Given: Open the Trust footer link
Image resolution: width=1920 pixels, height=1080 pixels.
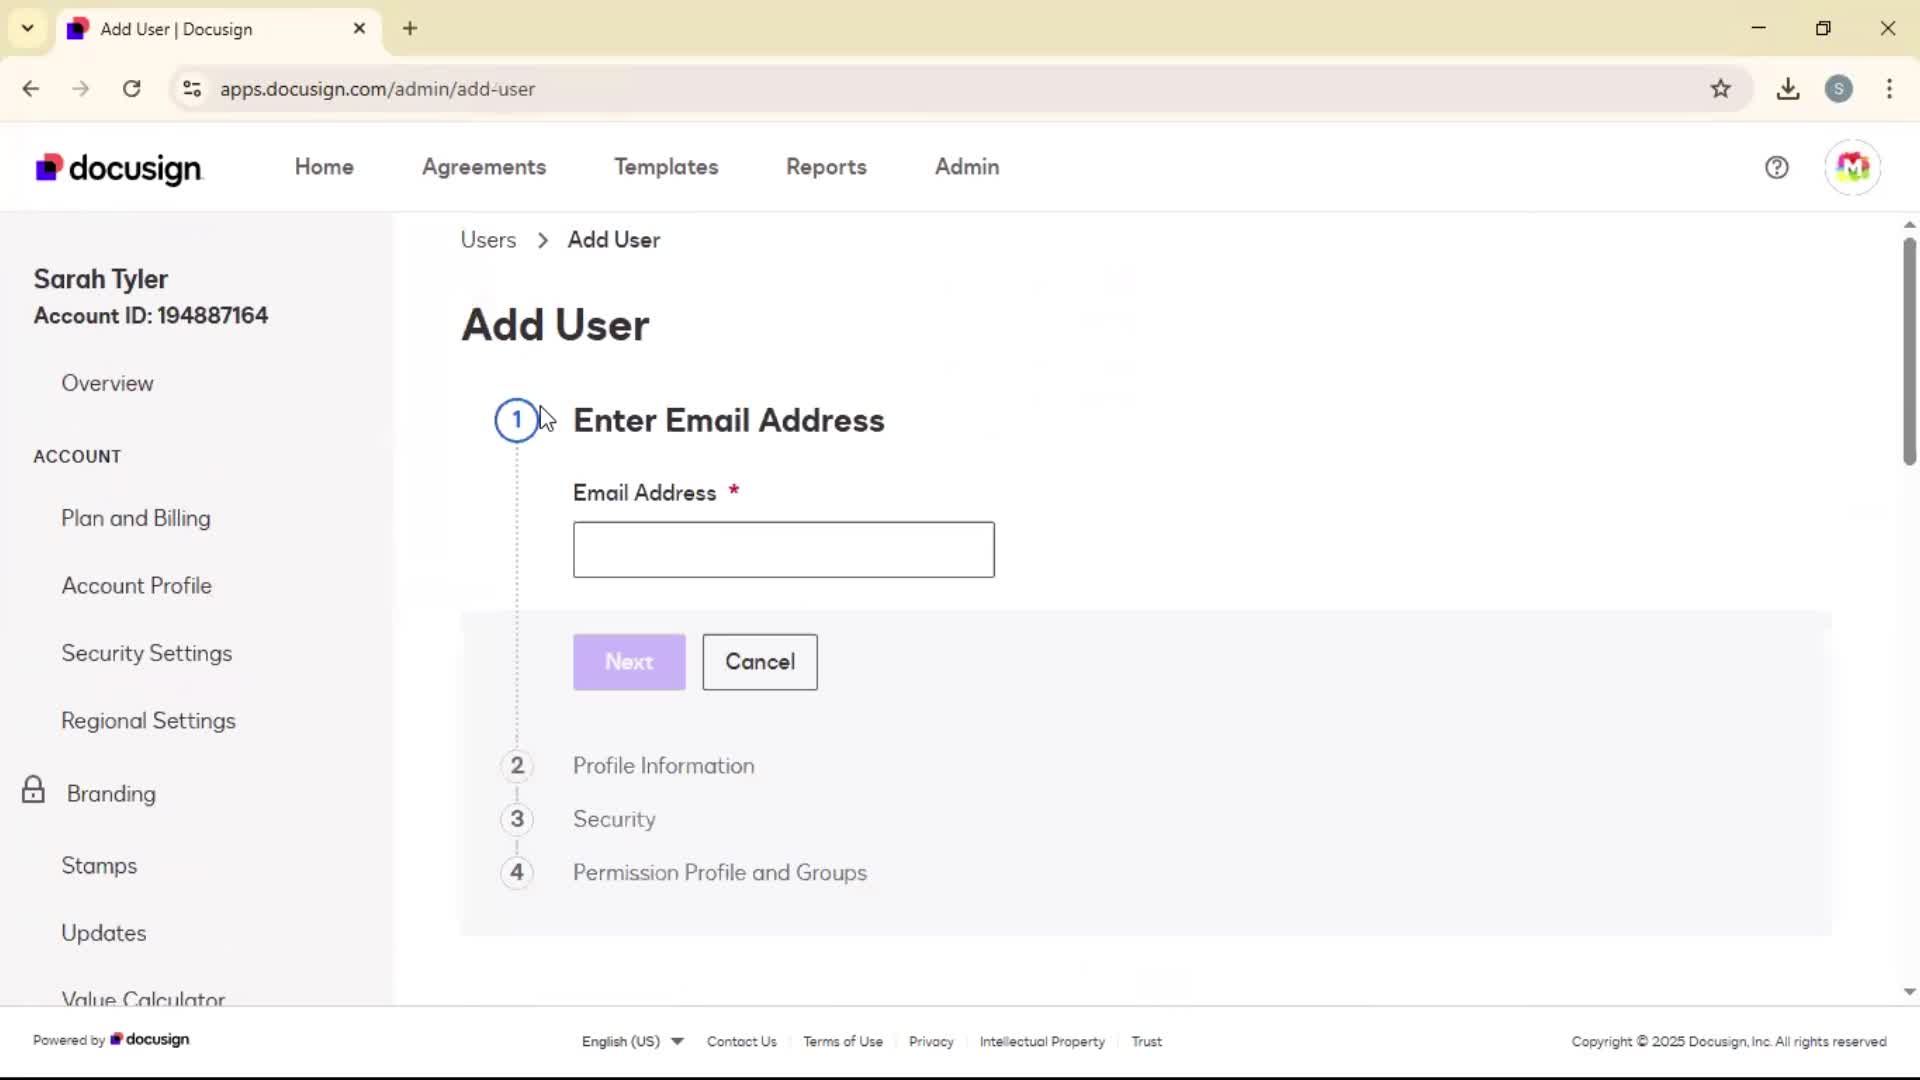Looking at the screenshot, I should [x=1147, y=1041].
